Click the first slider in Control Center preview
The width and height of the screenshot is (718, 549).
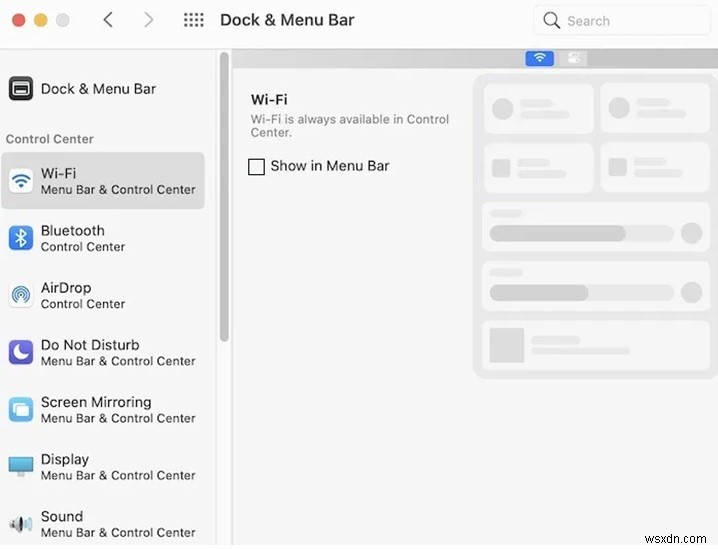(582, 233)
